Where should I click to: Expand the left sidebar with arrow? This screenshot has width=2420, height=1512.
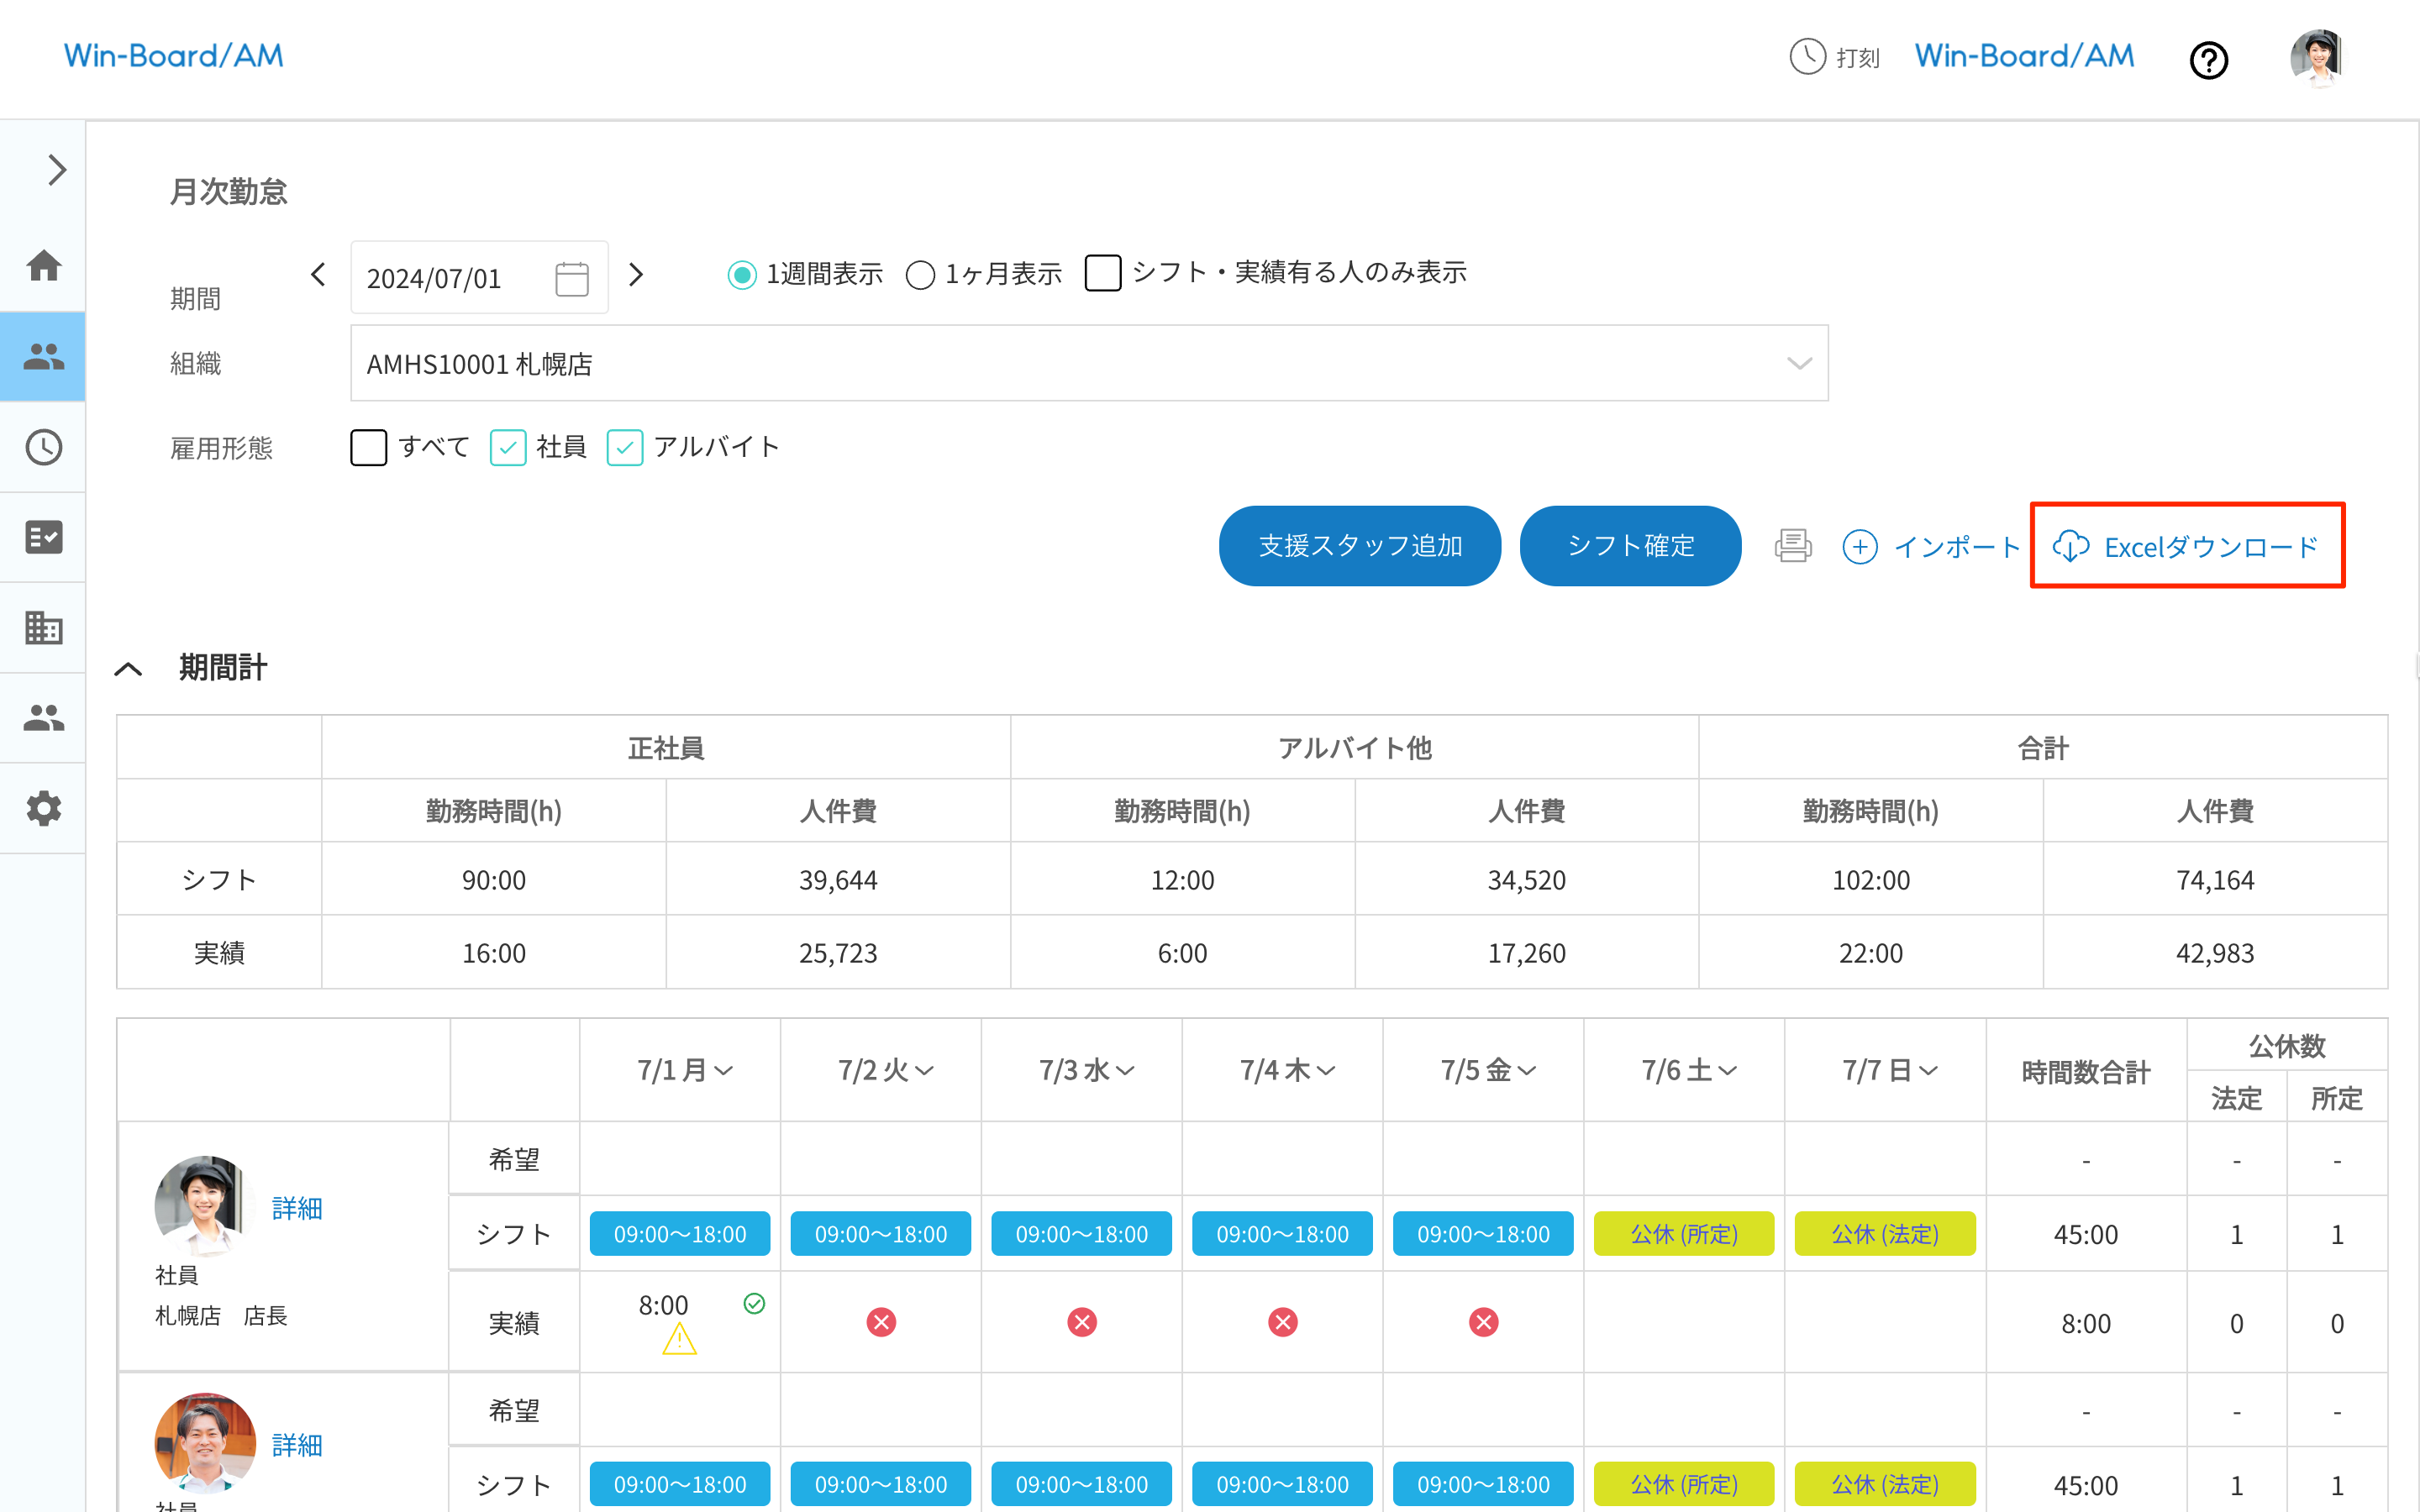coord(57,170)
